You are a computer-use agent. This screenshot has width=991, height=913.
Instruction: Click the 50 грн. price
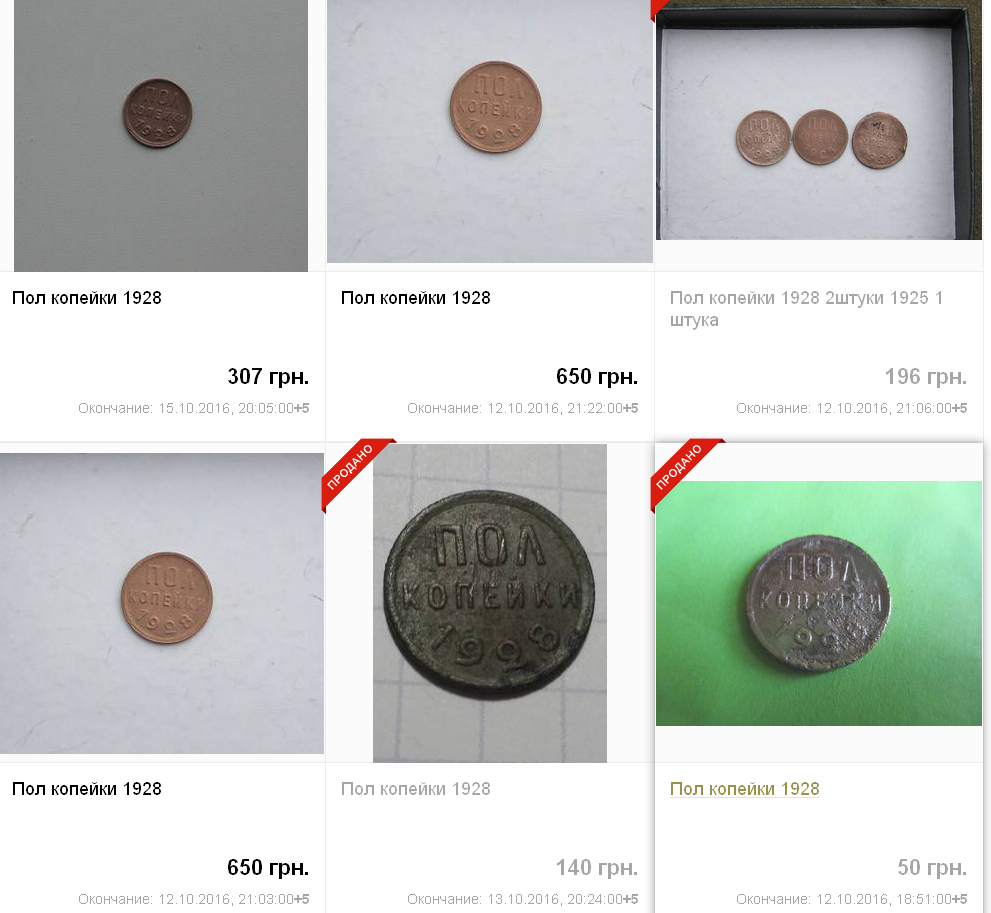[932, 868]
